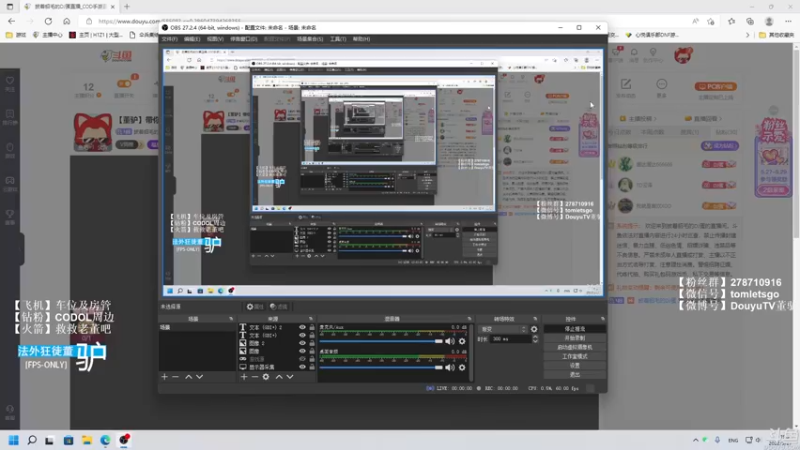The height and width of the screenshot is (450, 800).
Task: Add a new scene with the plus icon
Action: [x=164, y=377]
